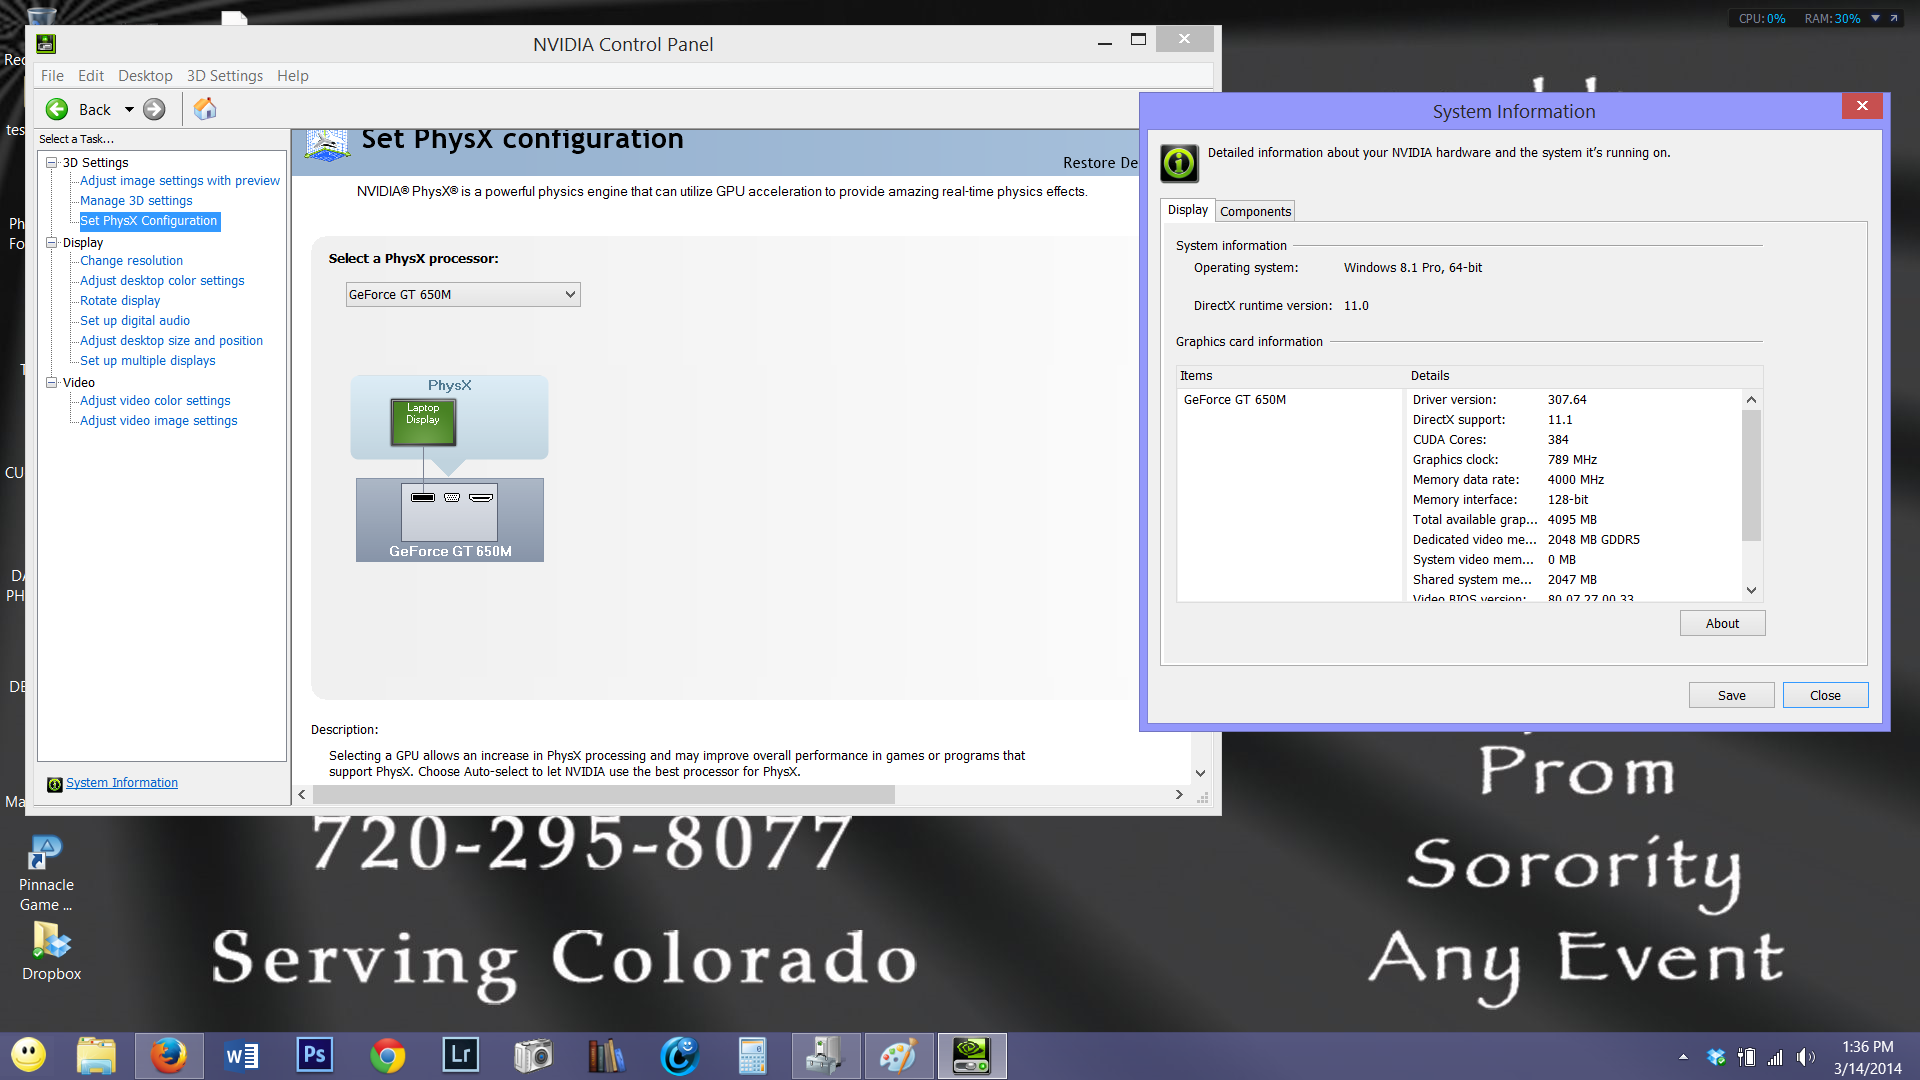This screenshot has height=1080, width=1920.
Task: Select Adjust video color settings
Action: point(155,401)
